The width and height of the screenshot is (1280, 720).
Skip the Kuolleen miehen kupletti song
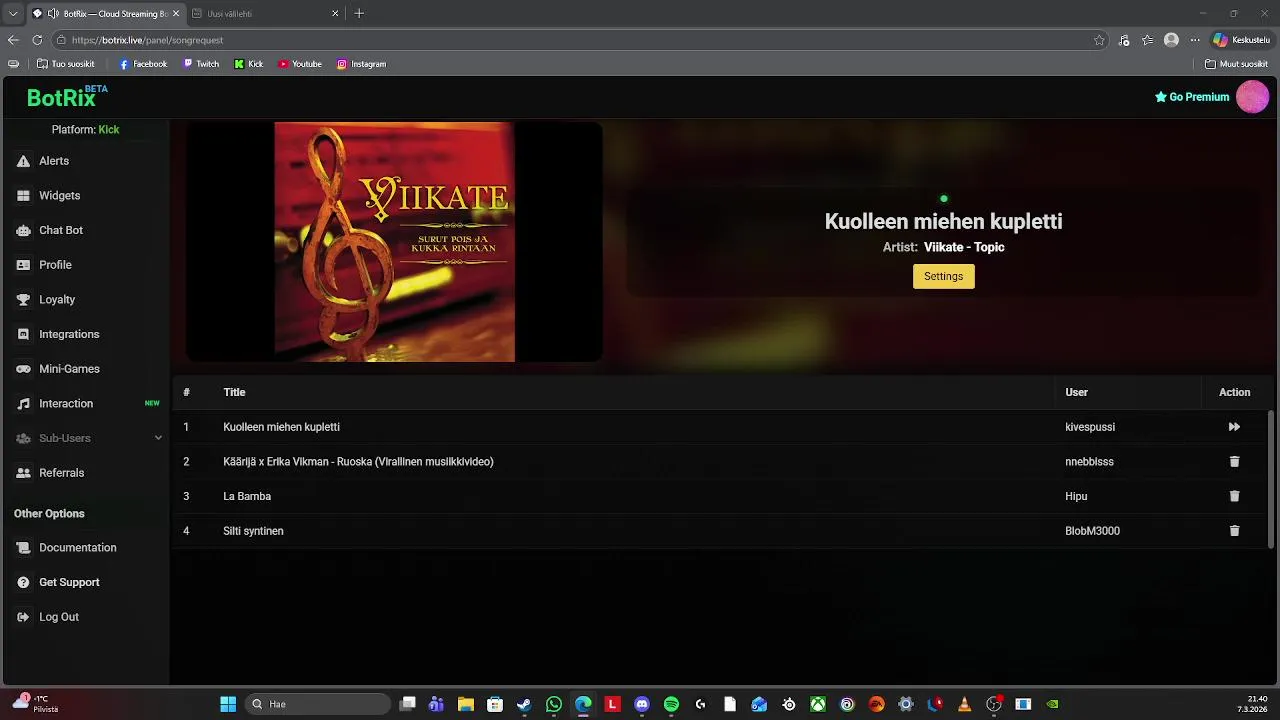1234,427
